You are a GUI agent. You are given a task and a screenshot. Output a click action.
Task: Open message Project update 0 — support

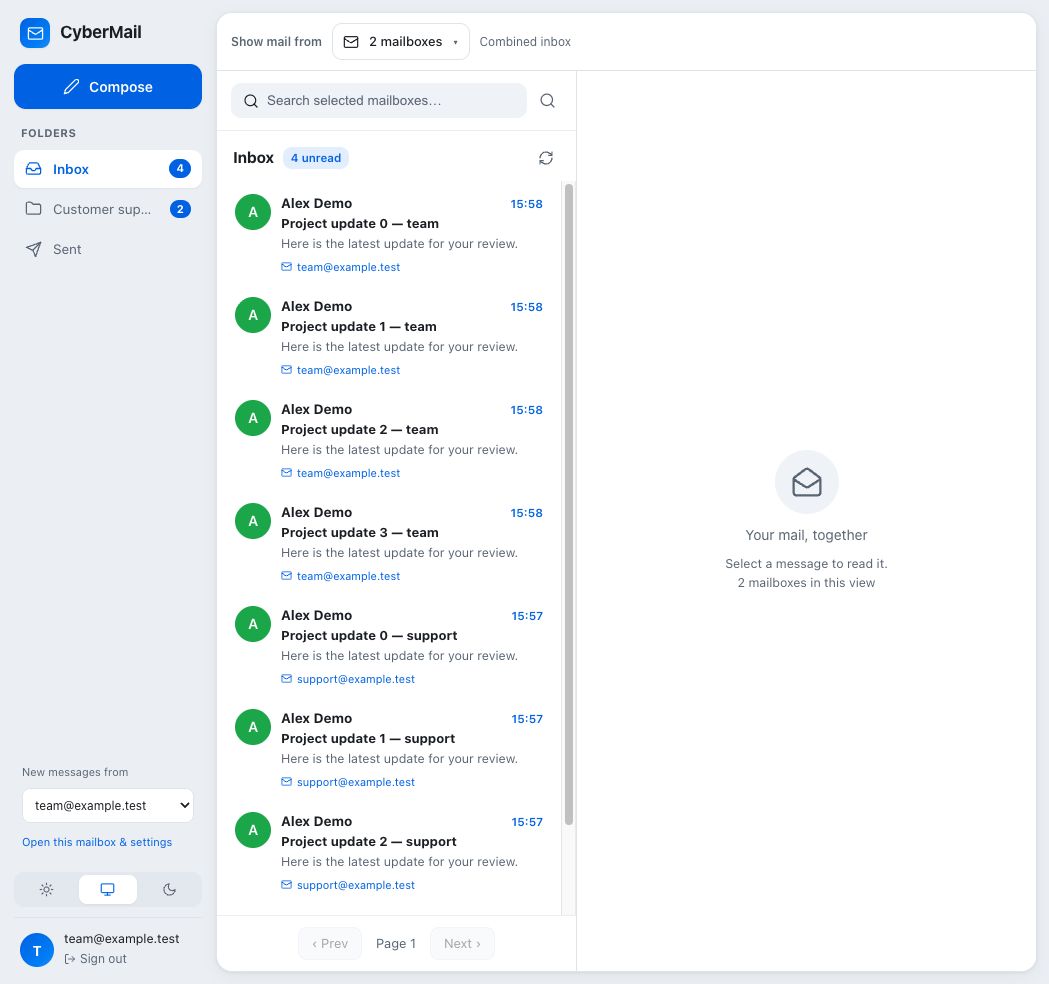tap(389, 646)
